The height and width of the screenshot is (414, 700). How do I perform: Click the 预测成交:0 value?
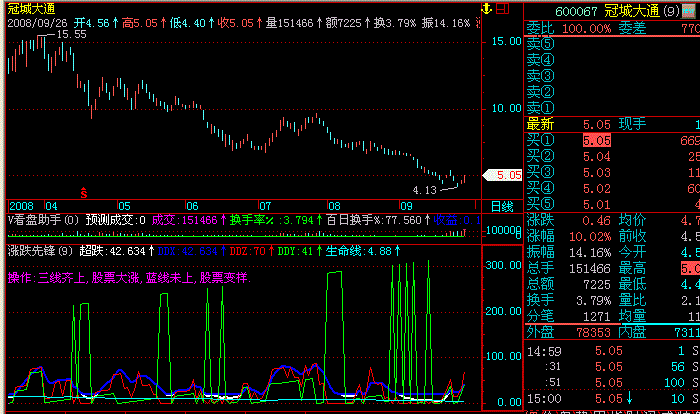point(116,220)
